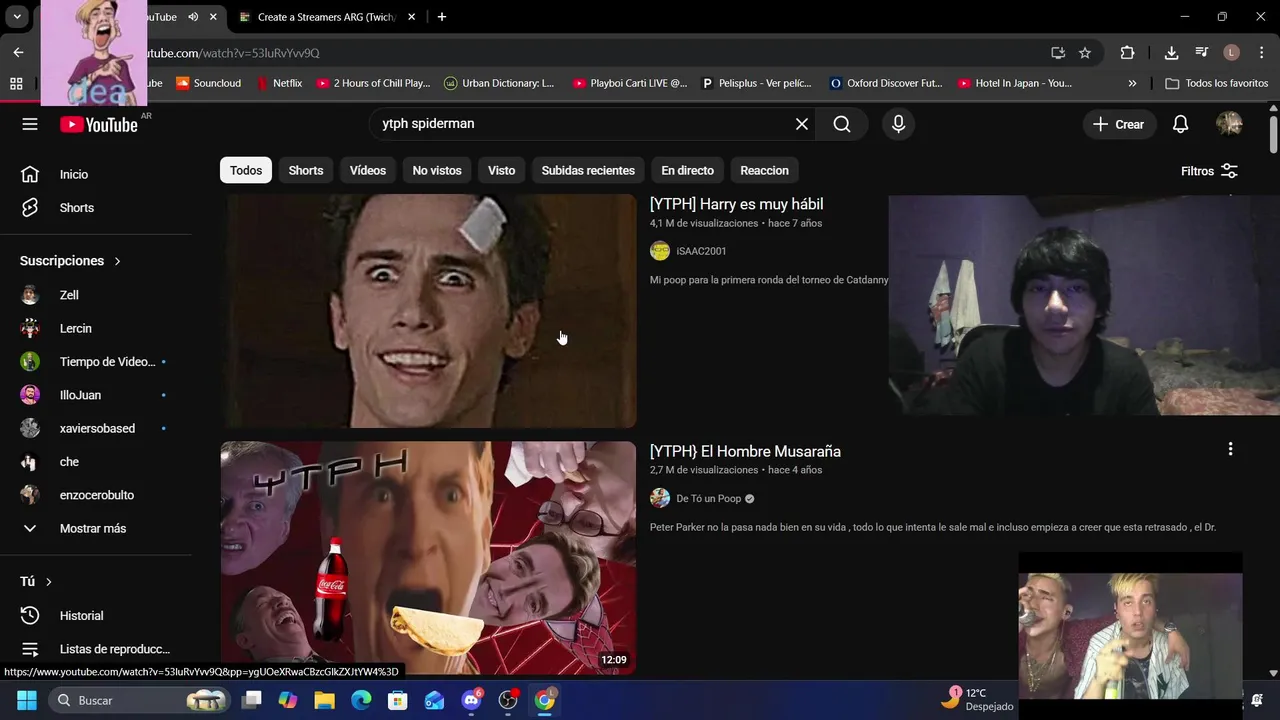Start voice search with the microphone

(x=898, y=124)
